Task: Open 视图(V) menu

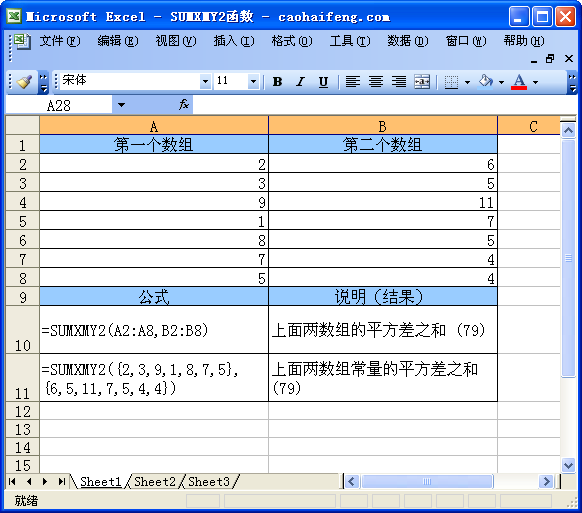Action: click(x=176, y=41)
